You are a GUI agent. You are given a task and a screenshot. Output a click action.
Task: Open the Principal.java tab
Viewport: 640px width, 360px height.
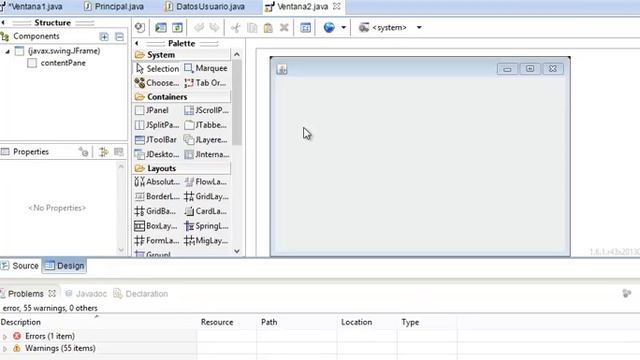point(114,7)
